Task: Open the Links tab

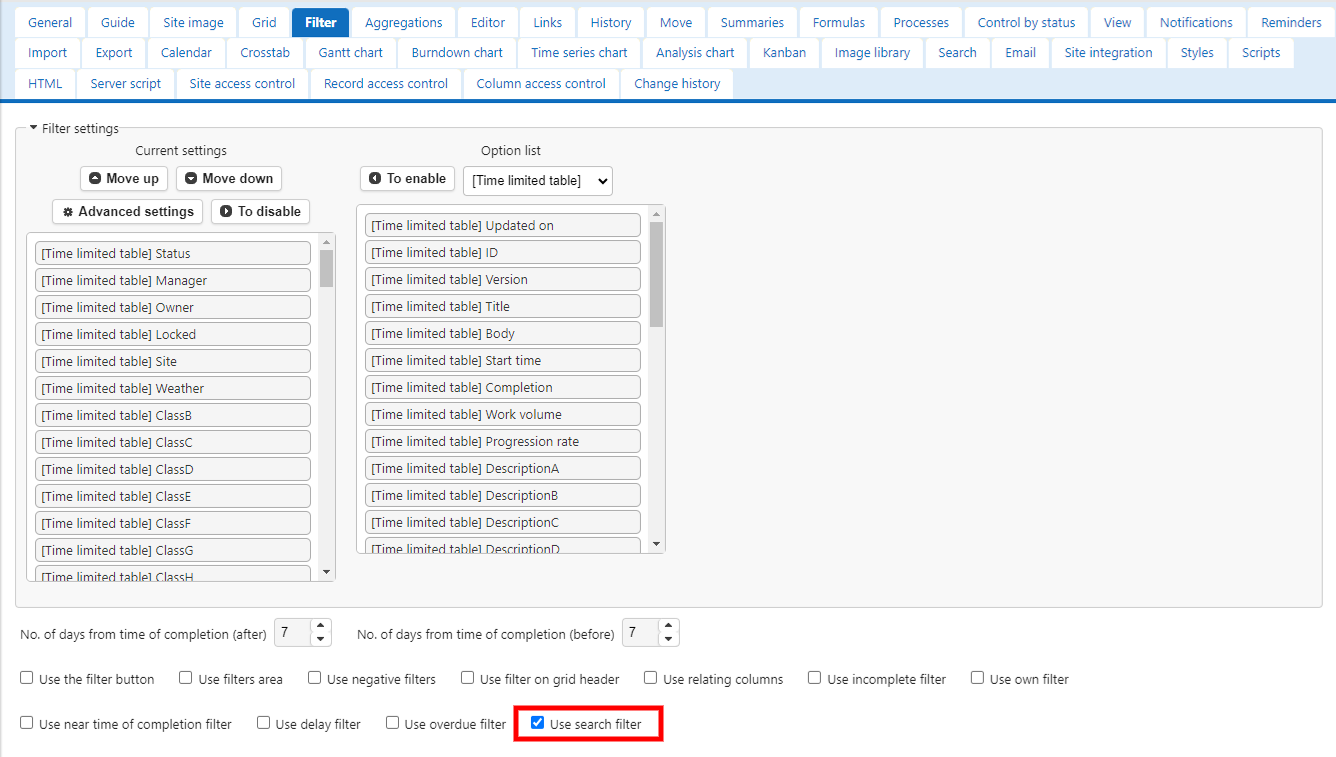Action: point(548,22)
